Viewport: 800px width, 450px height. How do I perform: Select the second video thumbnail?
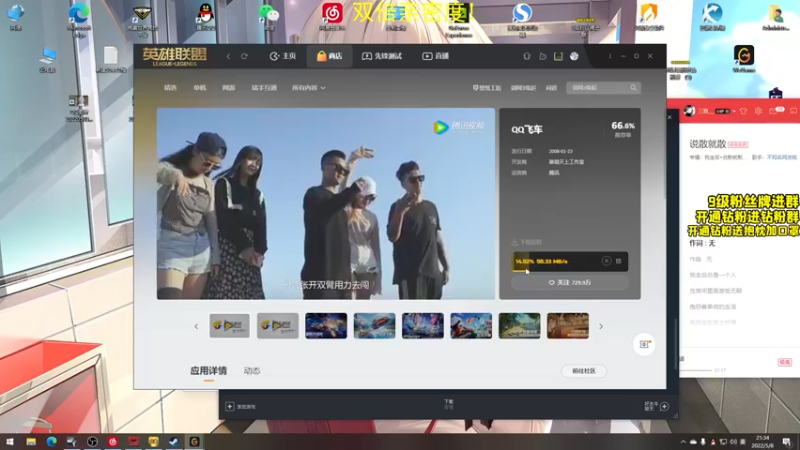pos(278,326)
